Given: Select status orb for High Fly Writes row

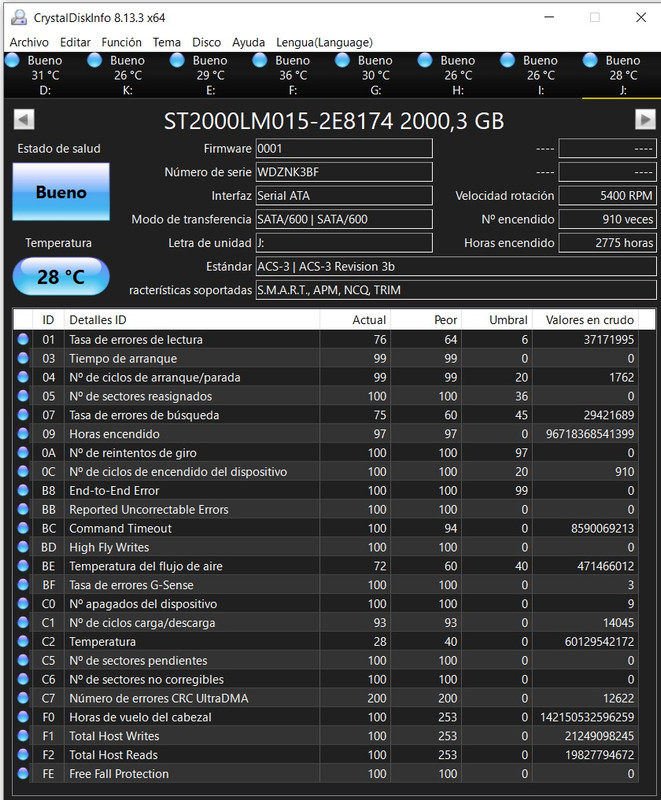Looking at the screenshot, I should (23, 547).
